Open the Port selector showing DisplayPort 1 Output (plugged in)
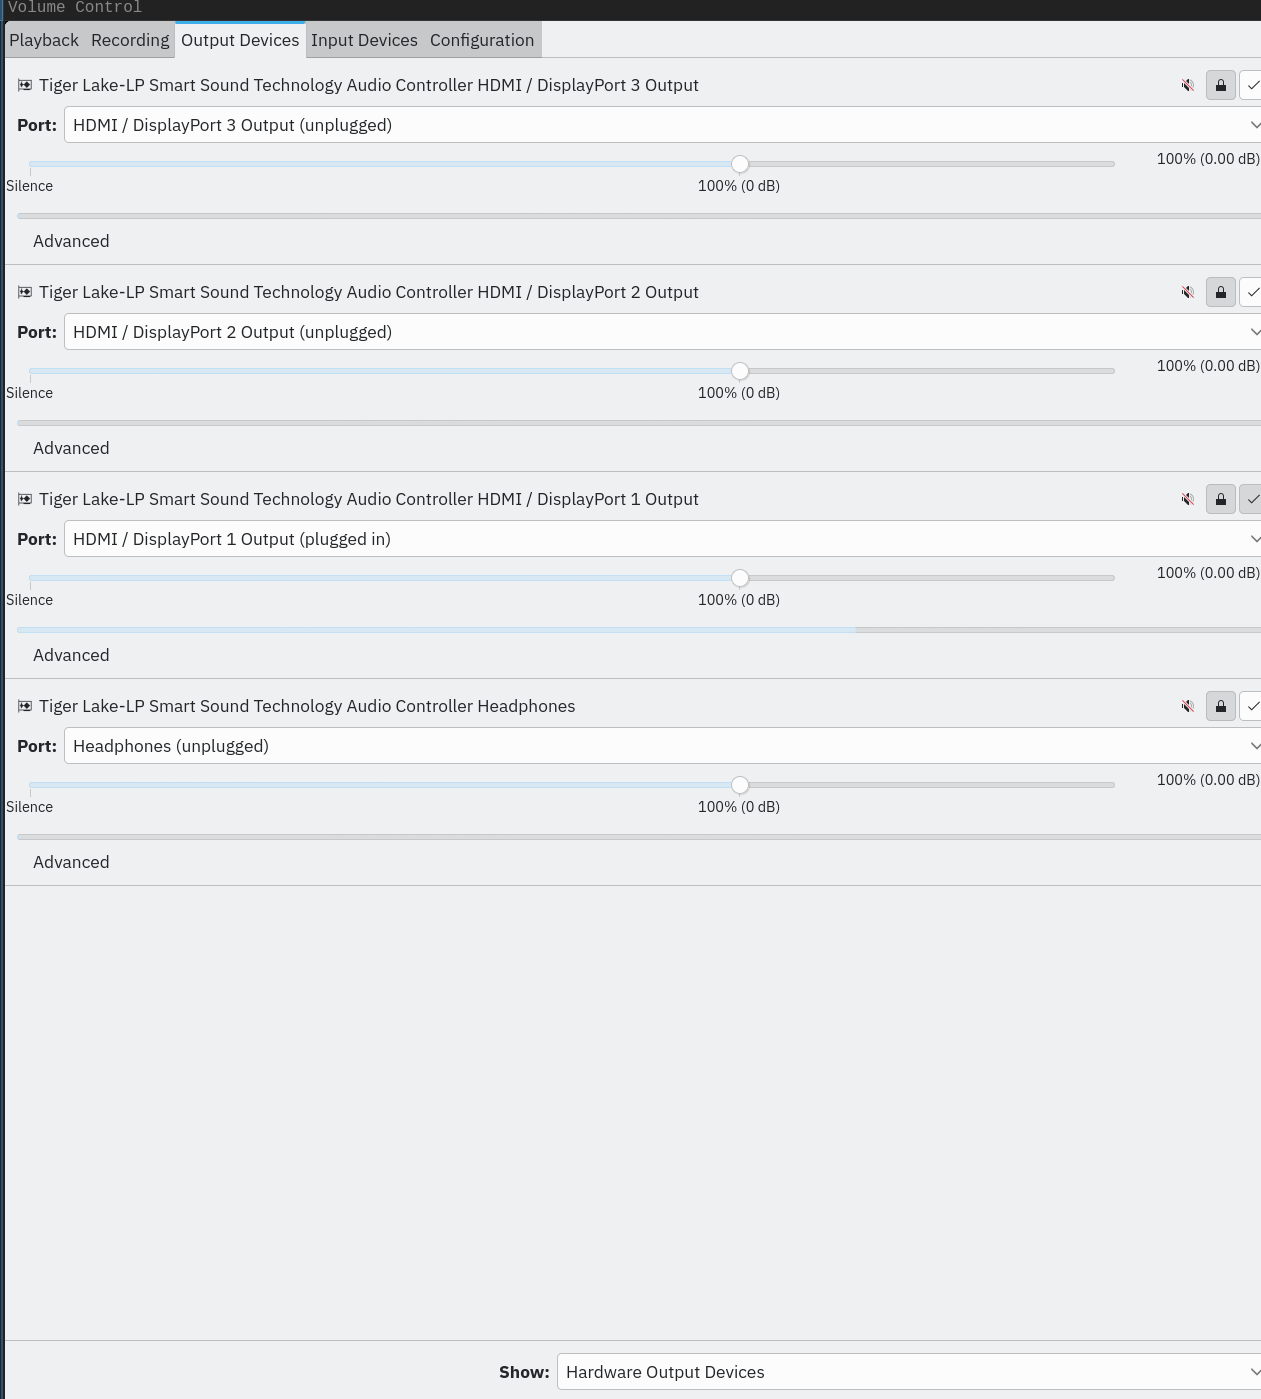Viewport: 1261px width, 1399px height. coord(662,539)
